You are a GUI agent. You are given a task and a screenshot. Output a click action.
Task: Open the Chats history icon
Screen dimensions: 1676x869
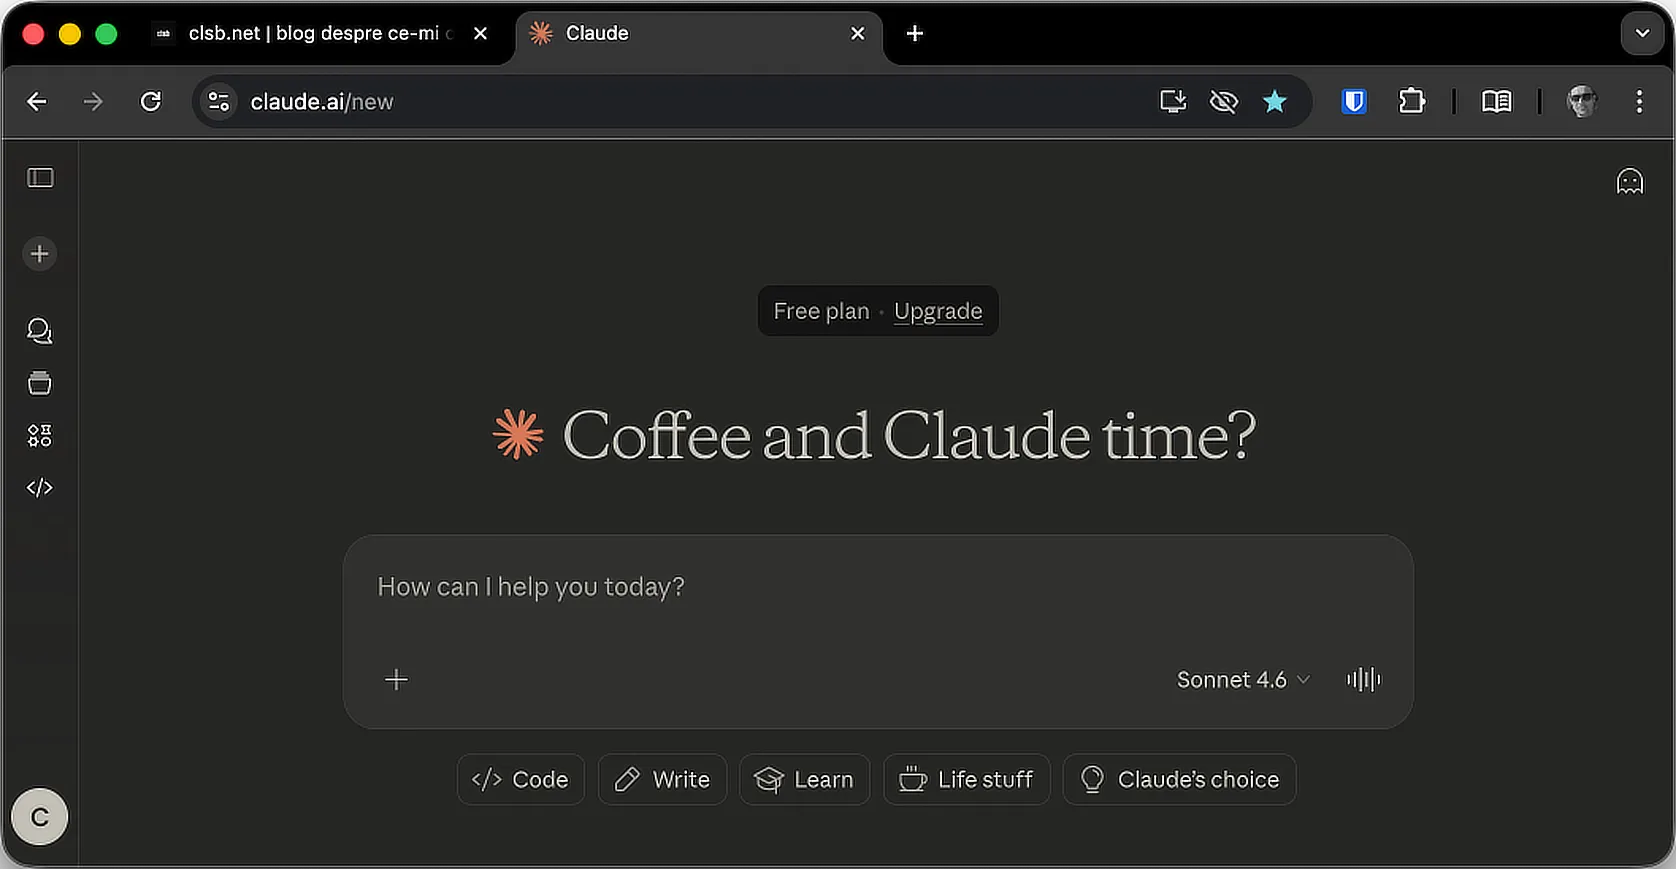click(40, 331)
